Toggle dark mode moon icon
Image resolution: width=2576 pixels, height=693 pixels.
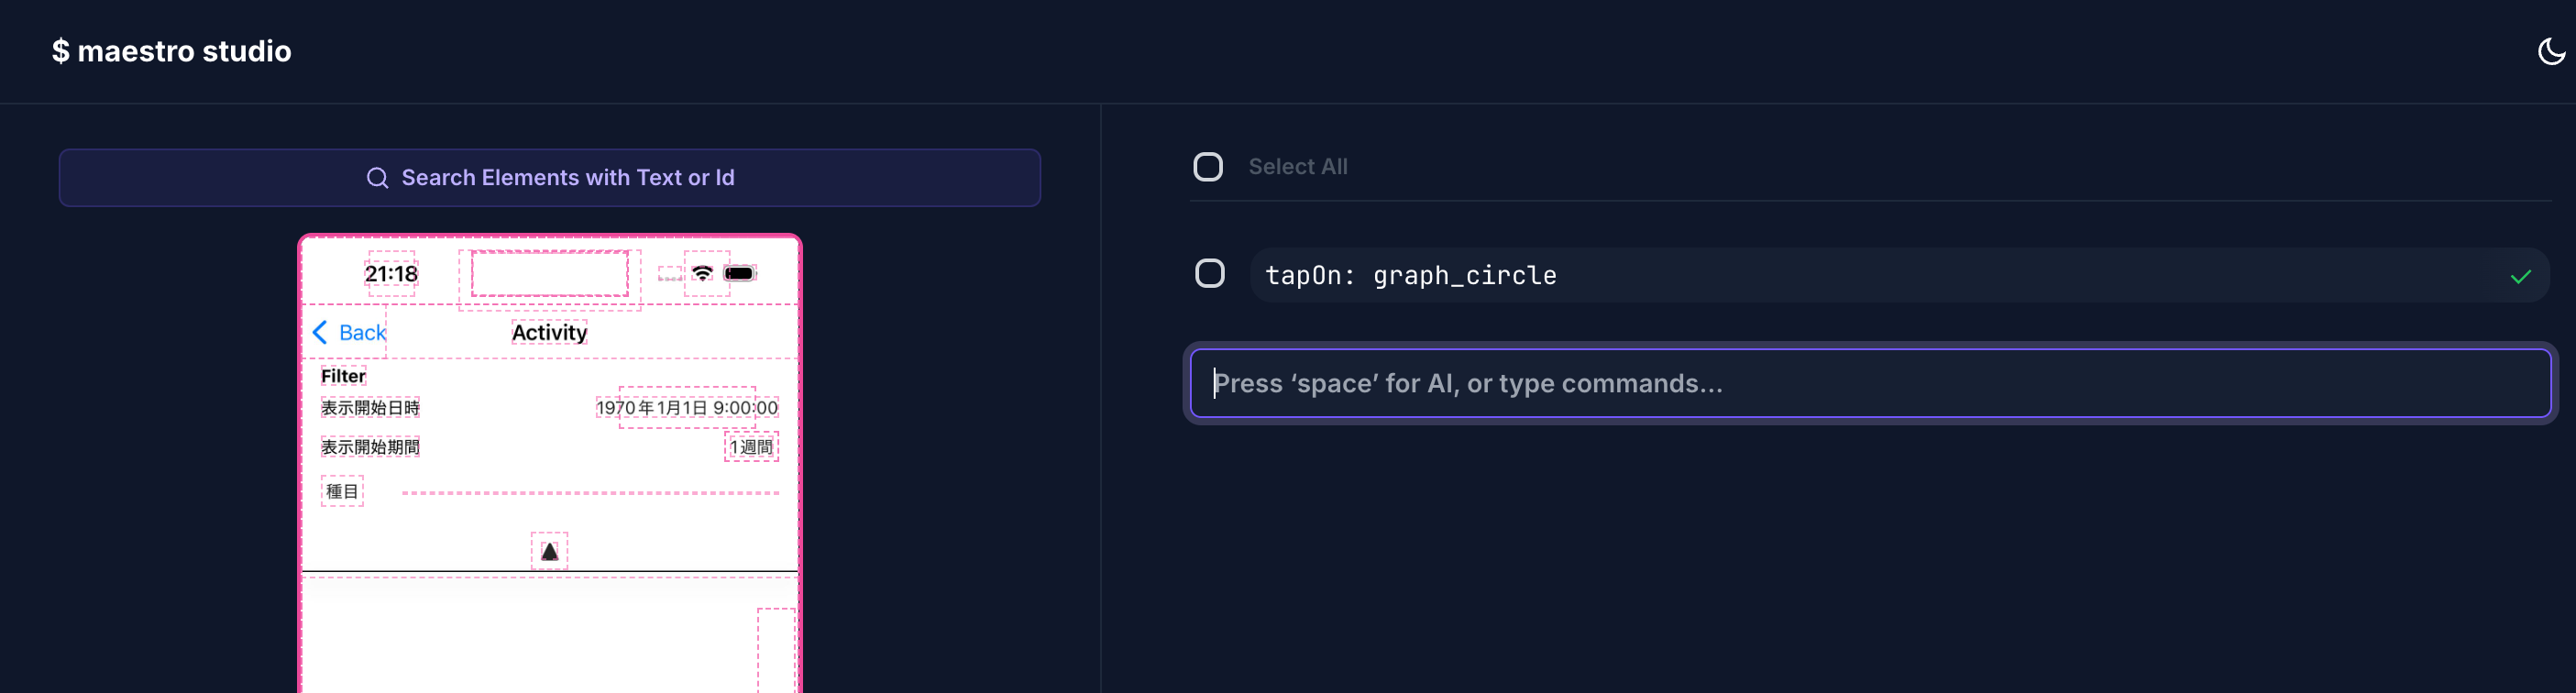pos(2550,51)
